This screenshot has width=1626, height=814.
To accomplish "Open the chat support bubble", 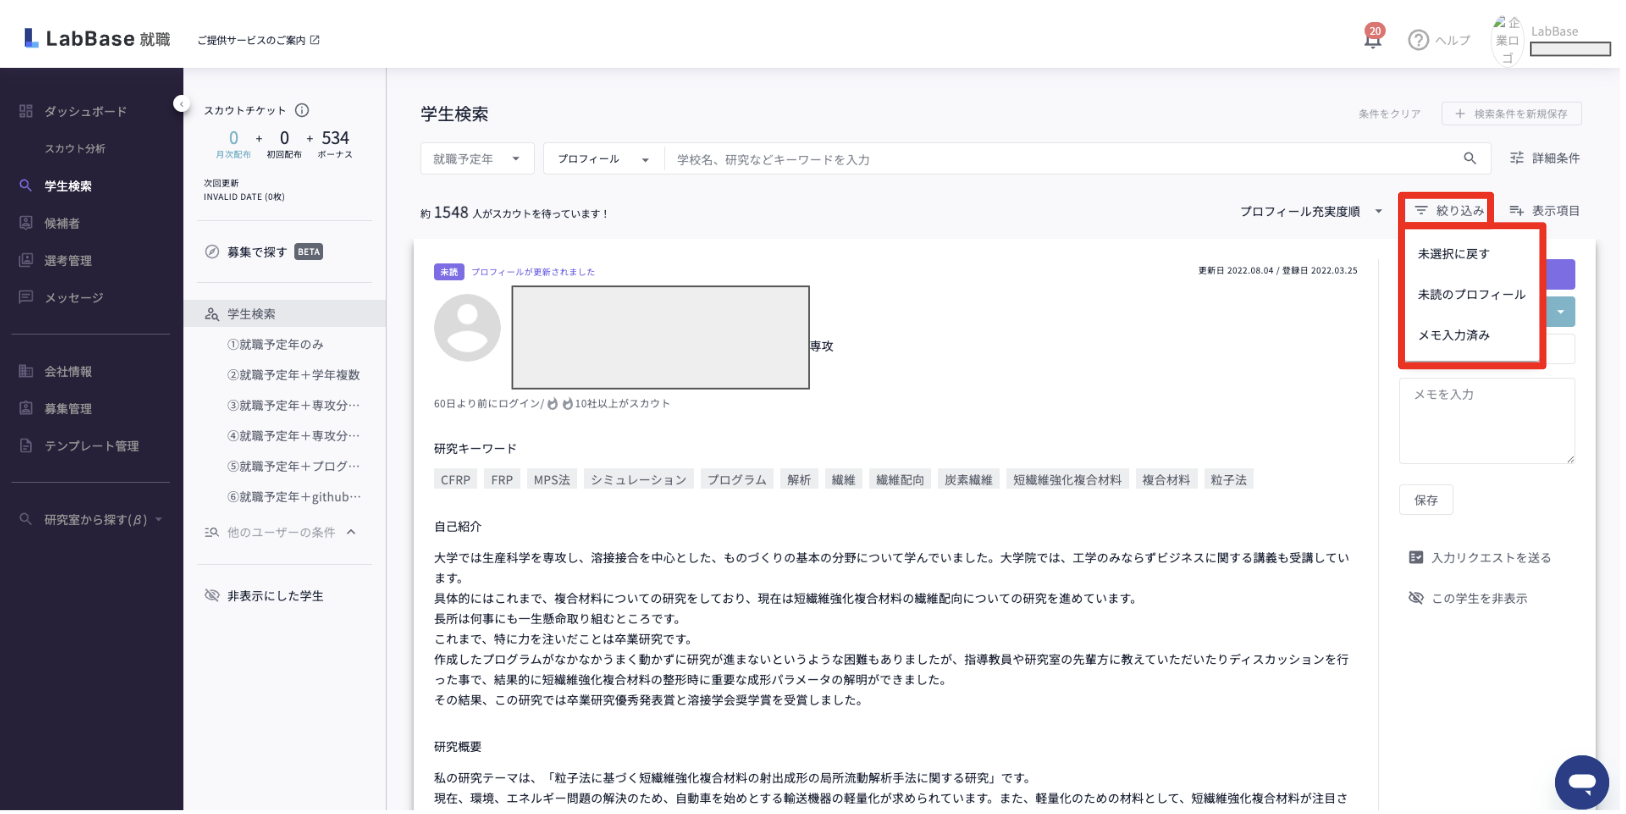I will [1582, 782].
